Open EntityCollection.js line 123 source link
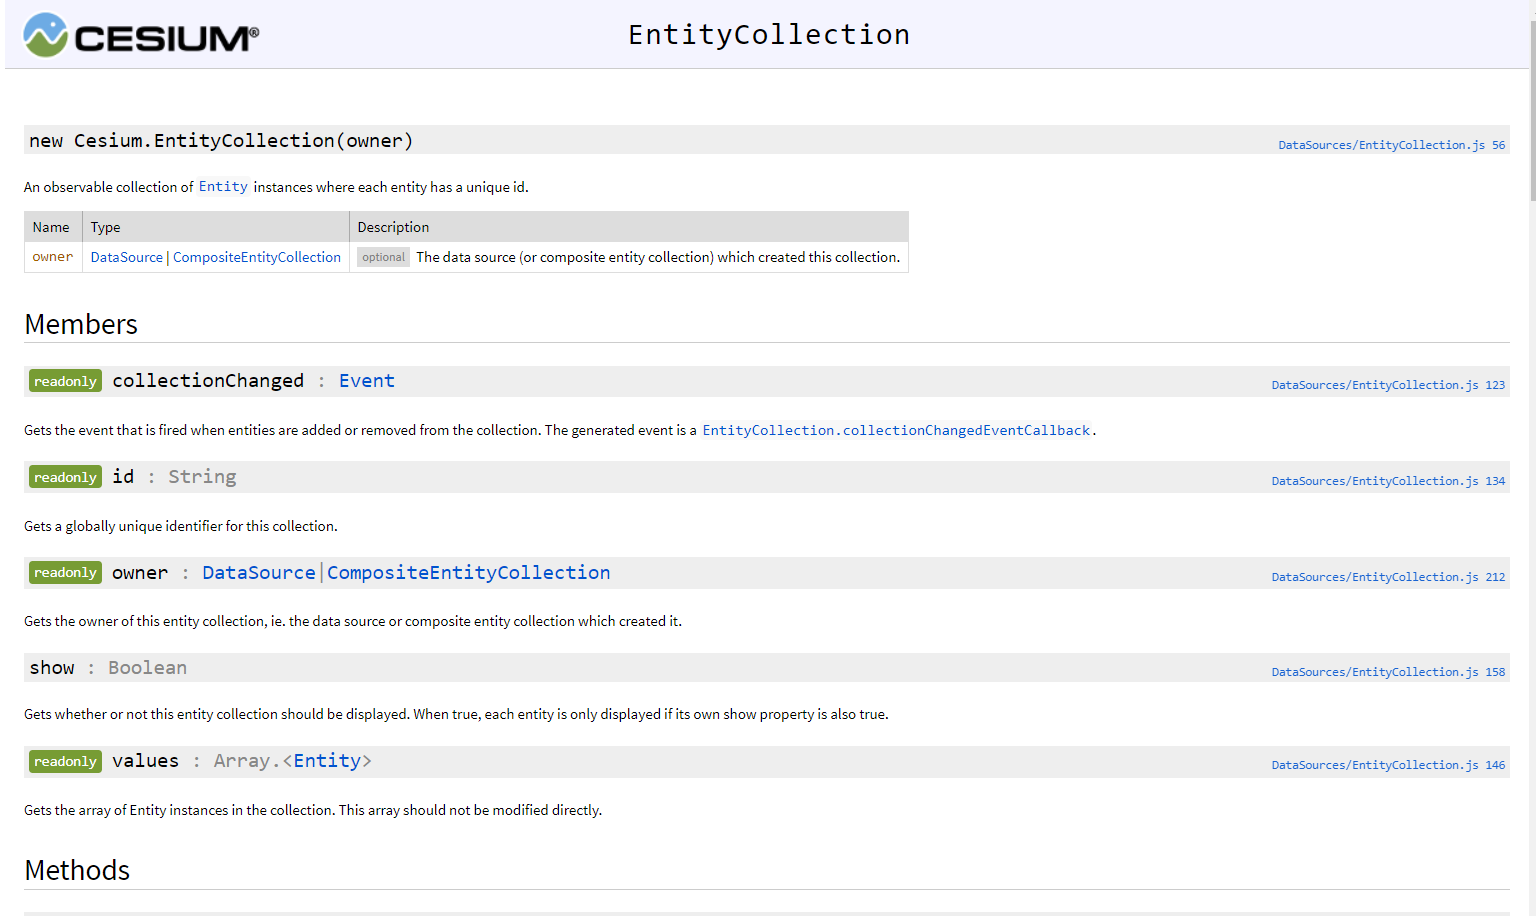This screenshot has width=1536, height=916. [1388, 385]
